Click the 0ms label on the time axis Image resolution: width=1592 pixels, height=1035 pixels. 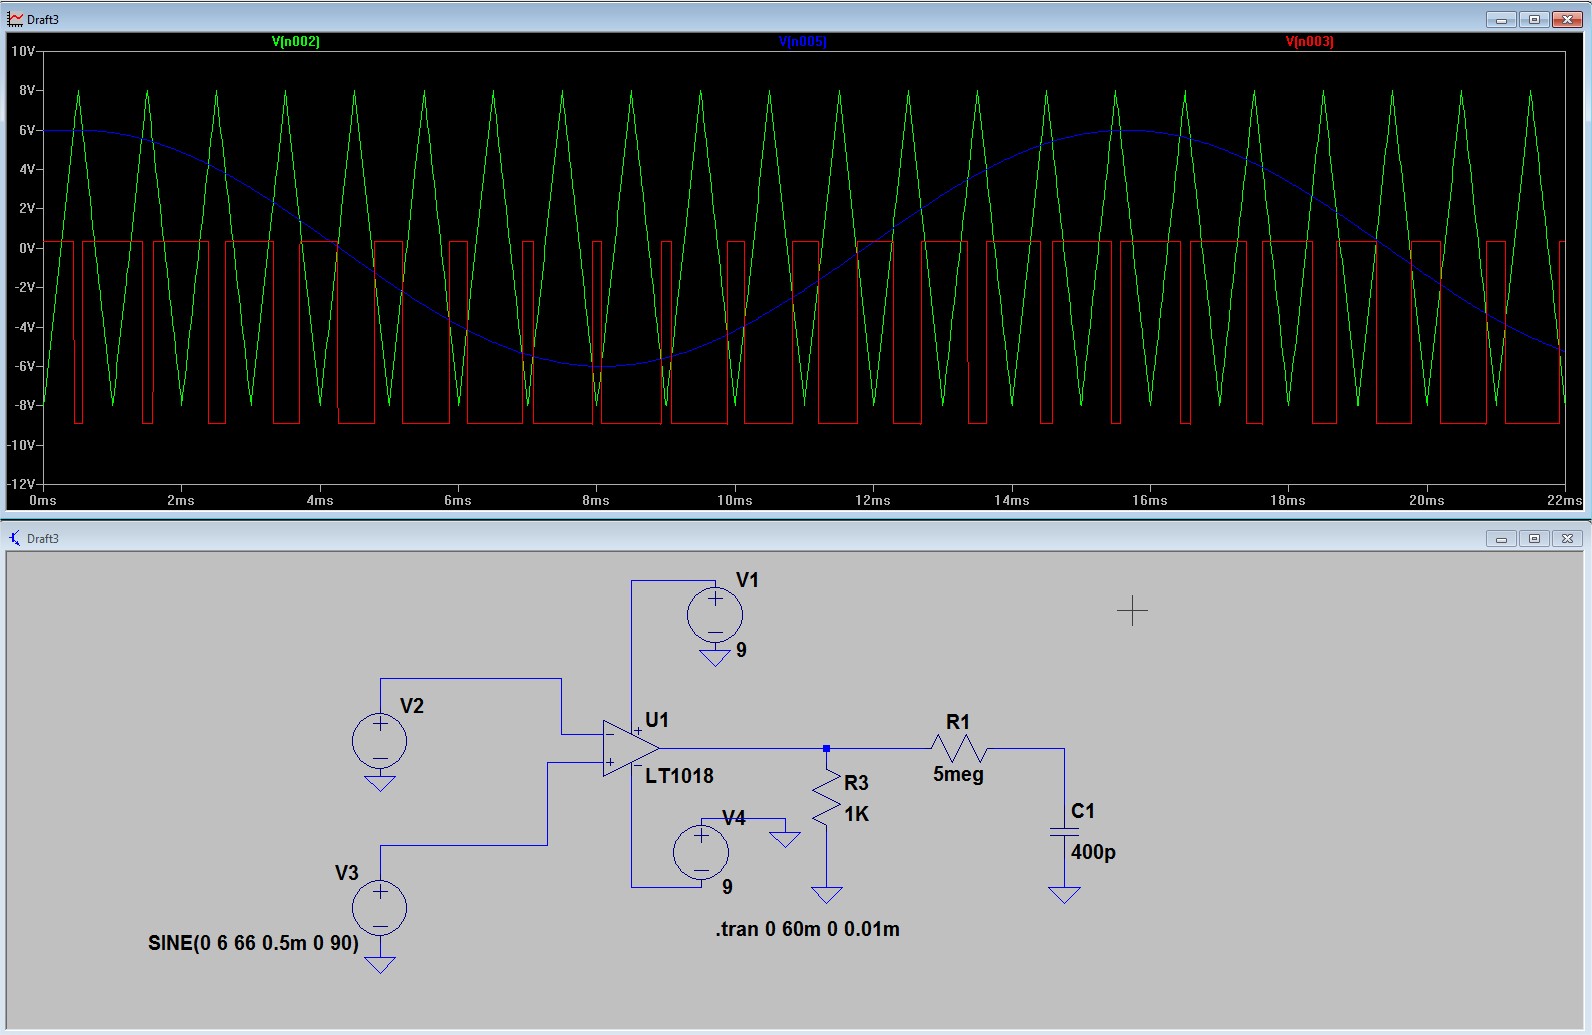[x=43, y=500]
